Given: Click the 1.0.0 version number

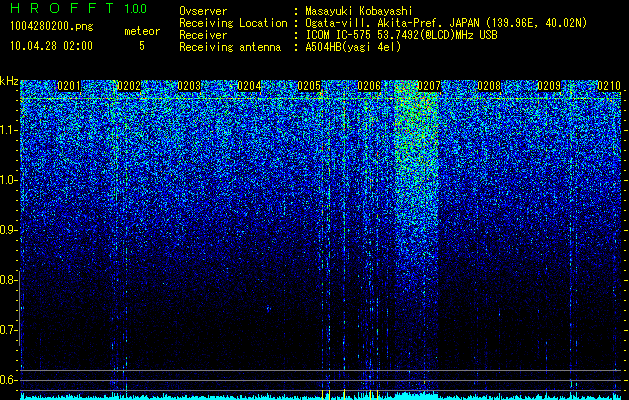Looking at the screenshot, I should point(136,8).
